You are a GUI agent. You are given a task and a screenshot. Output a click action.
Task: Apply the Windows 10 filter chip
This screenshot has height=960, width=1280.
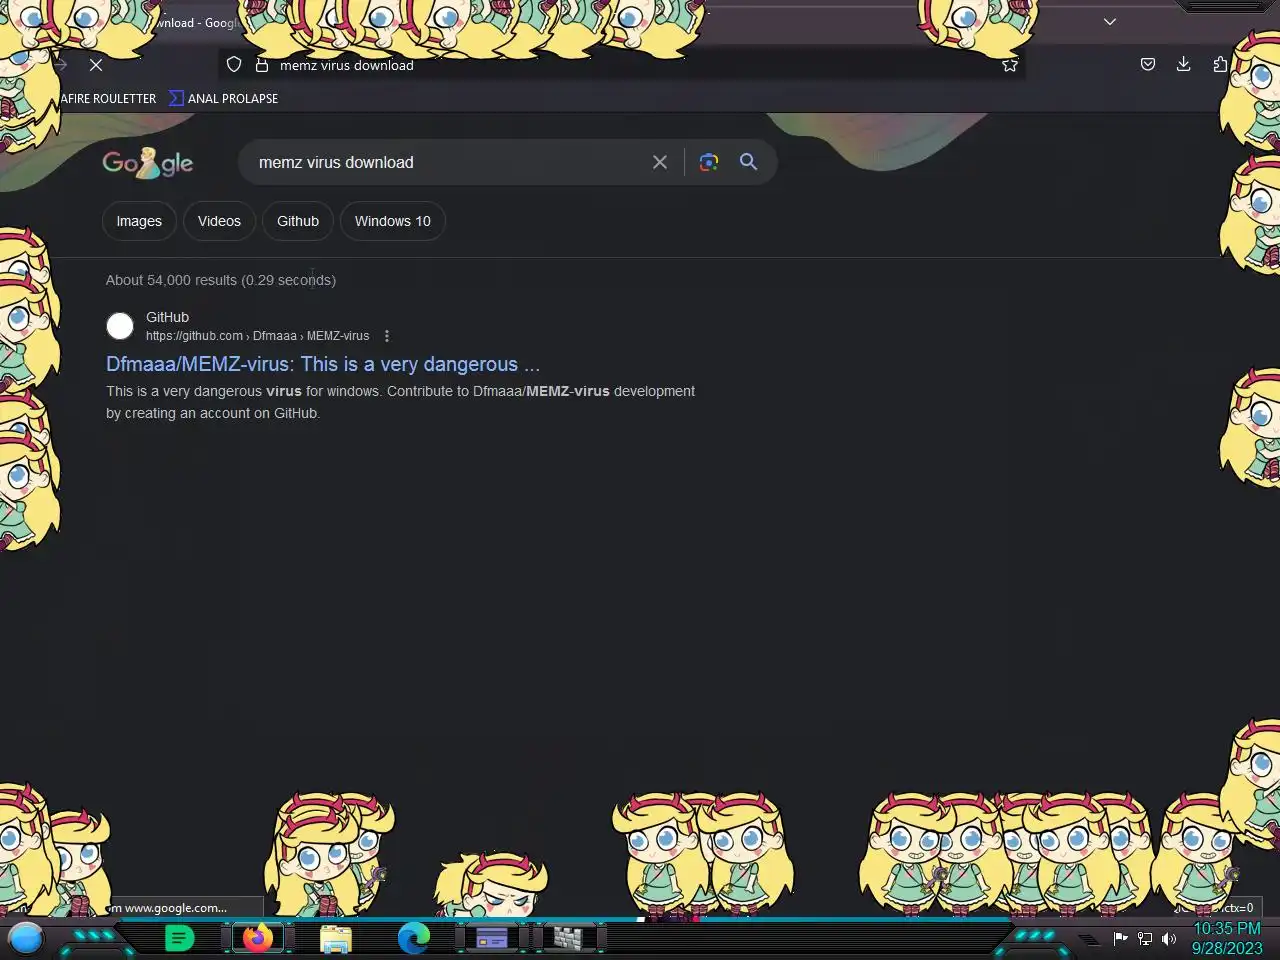(392, 221)
